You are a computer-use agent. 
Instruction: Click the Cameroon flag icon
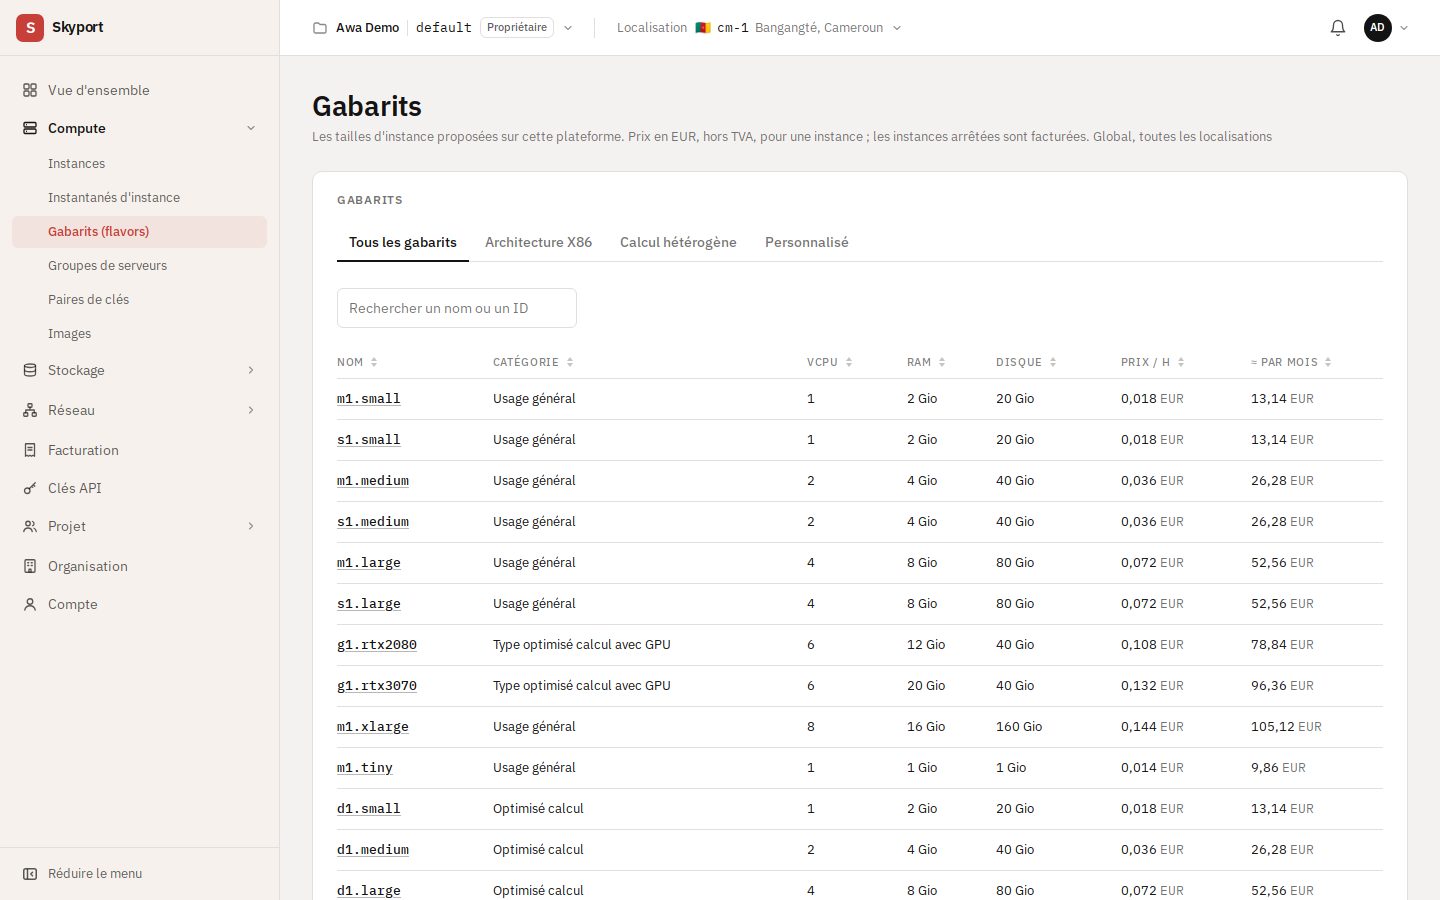[x=703, y=28]
